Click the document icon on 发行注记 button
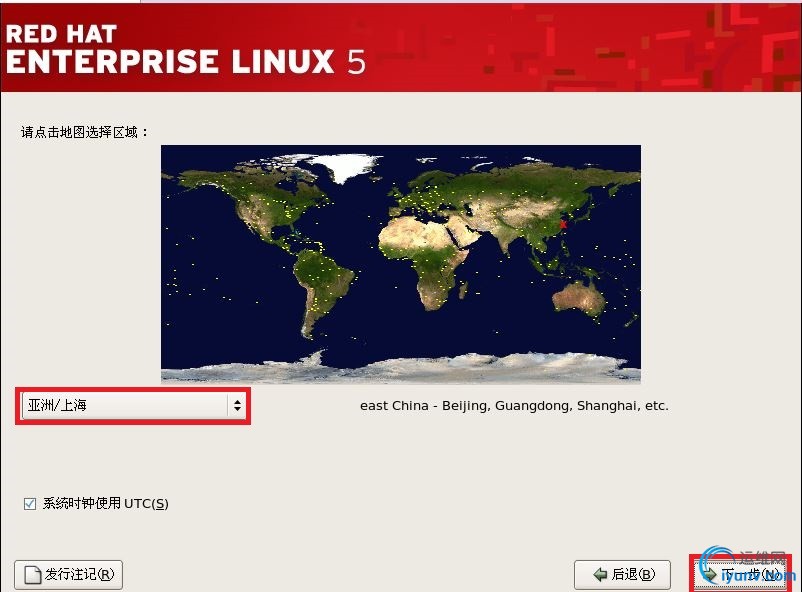 33,575
